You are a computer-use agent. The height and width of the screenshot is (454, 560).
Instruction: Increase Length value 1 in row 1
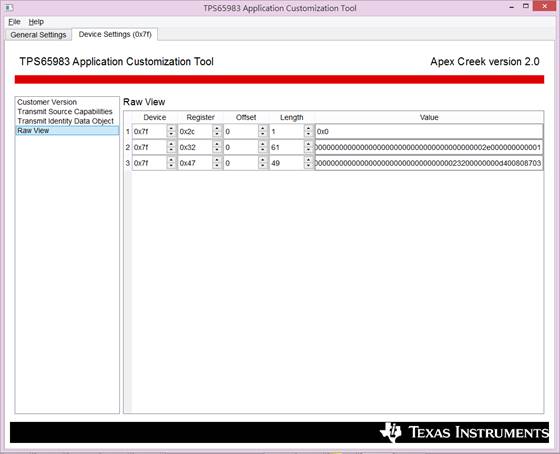coord(309,128)
